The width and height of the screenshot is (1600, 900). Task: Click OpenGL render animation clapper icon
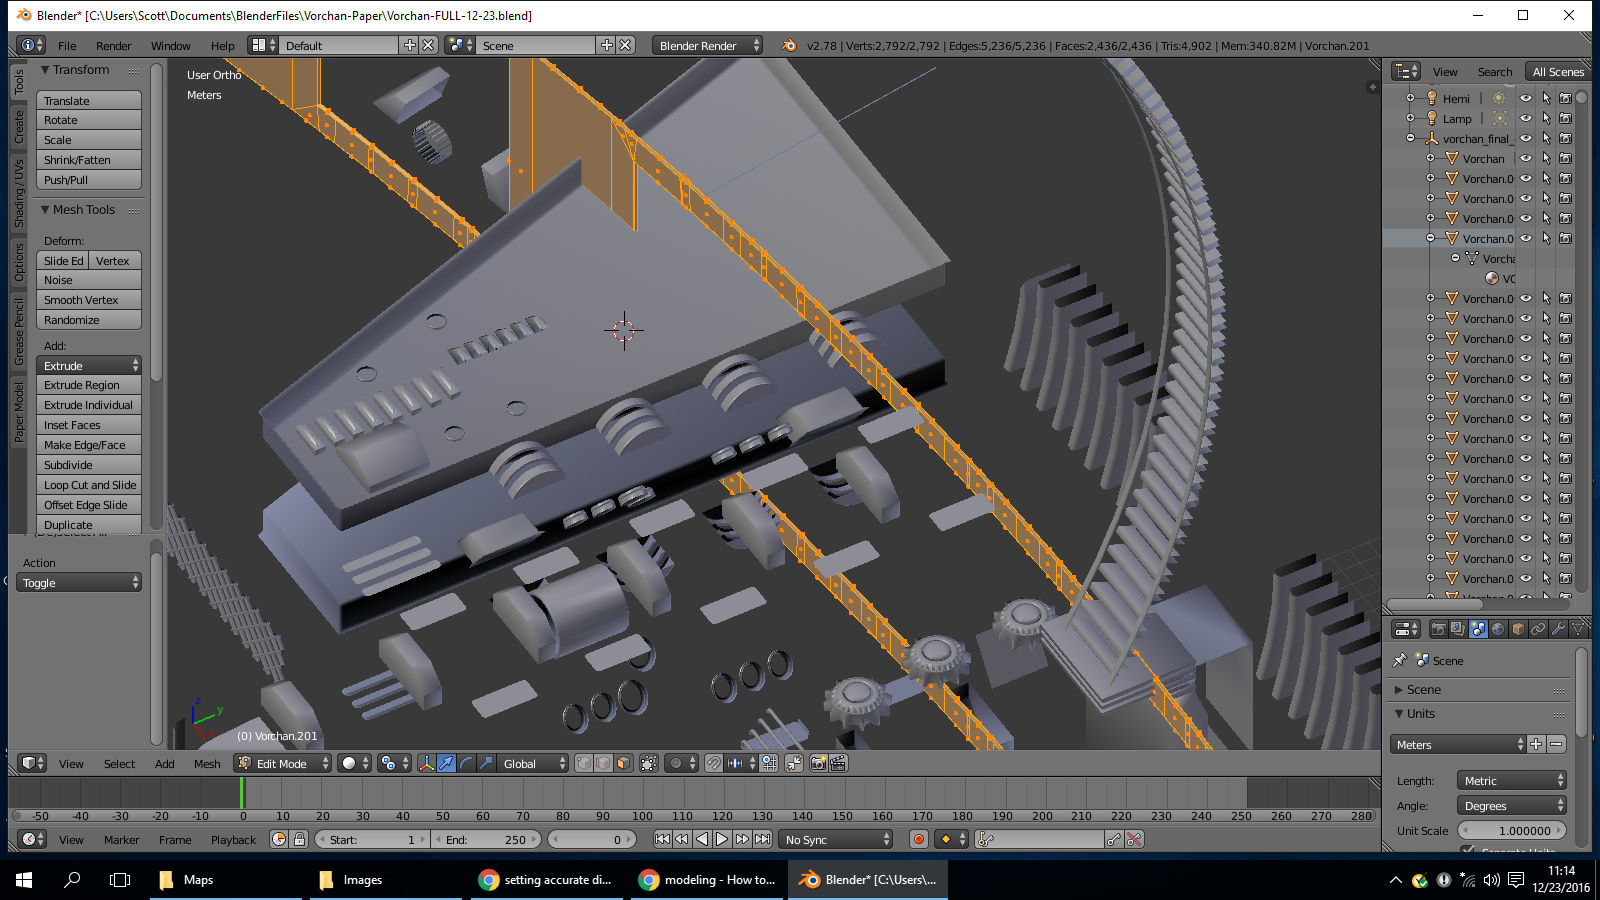[838, 763]
